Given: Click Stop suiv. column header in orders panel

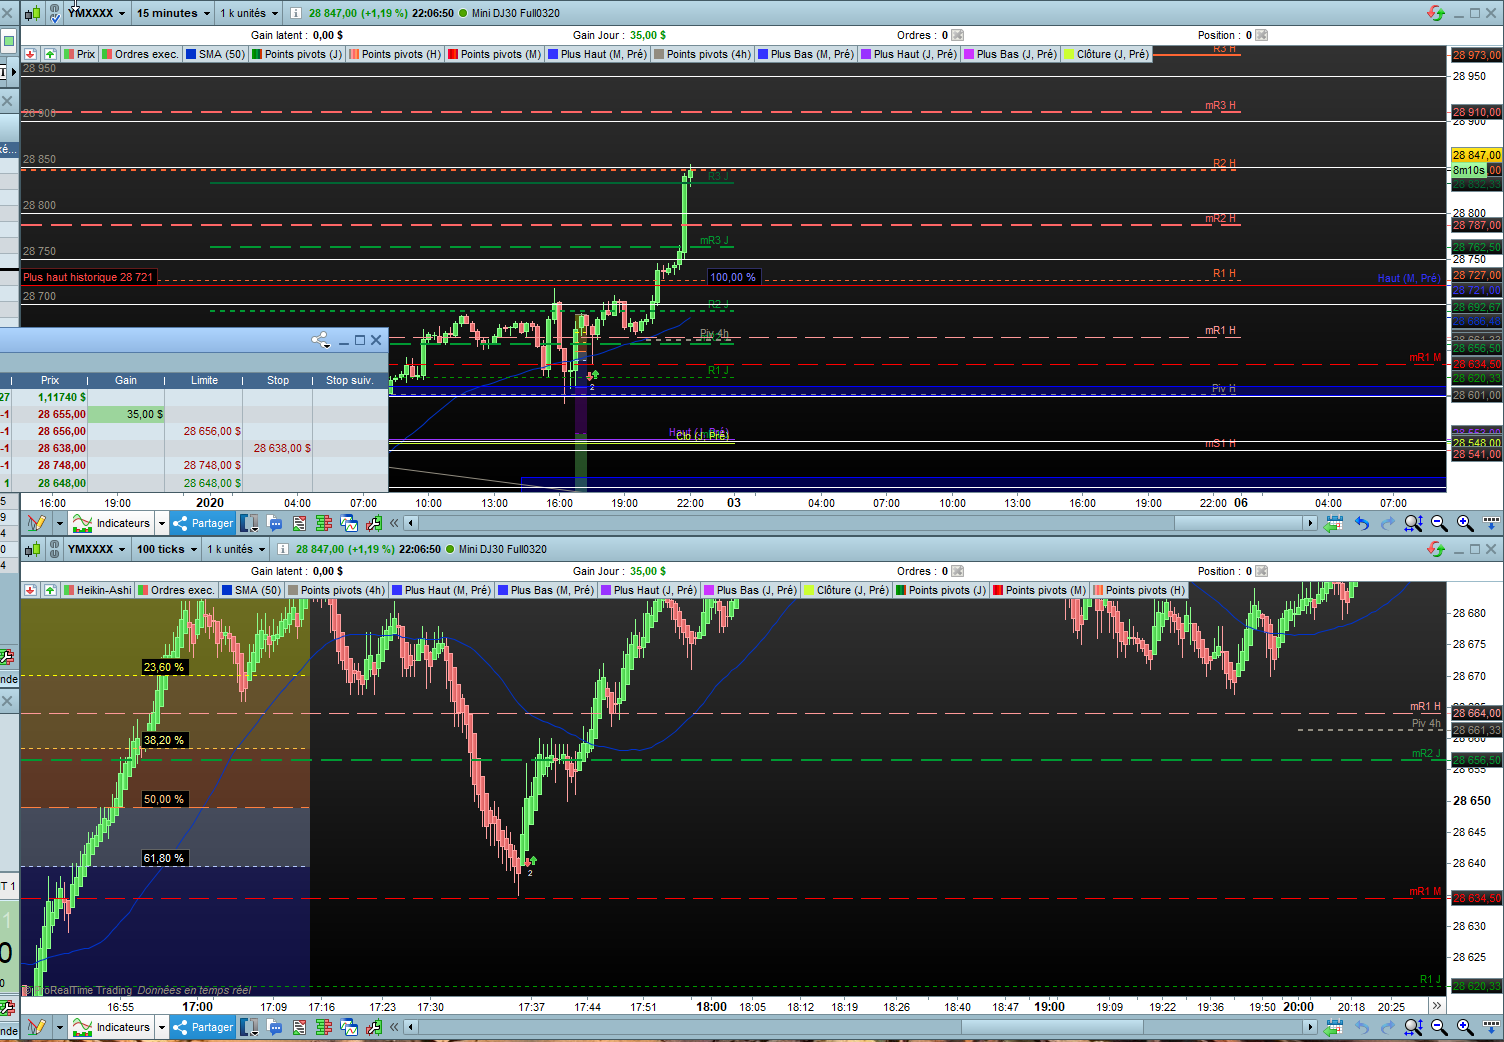Looking at the screenshot, I should (x=349, y=380).
